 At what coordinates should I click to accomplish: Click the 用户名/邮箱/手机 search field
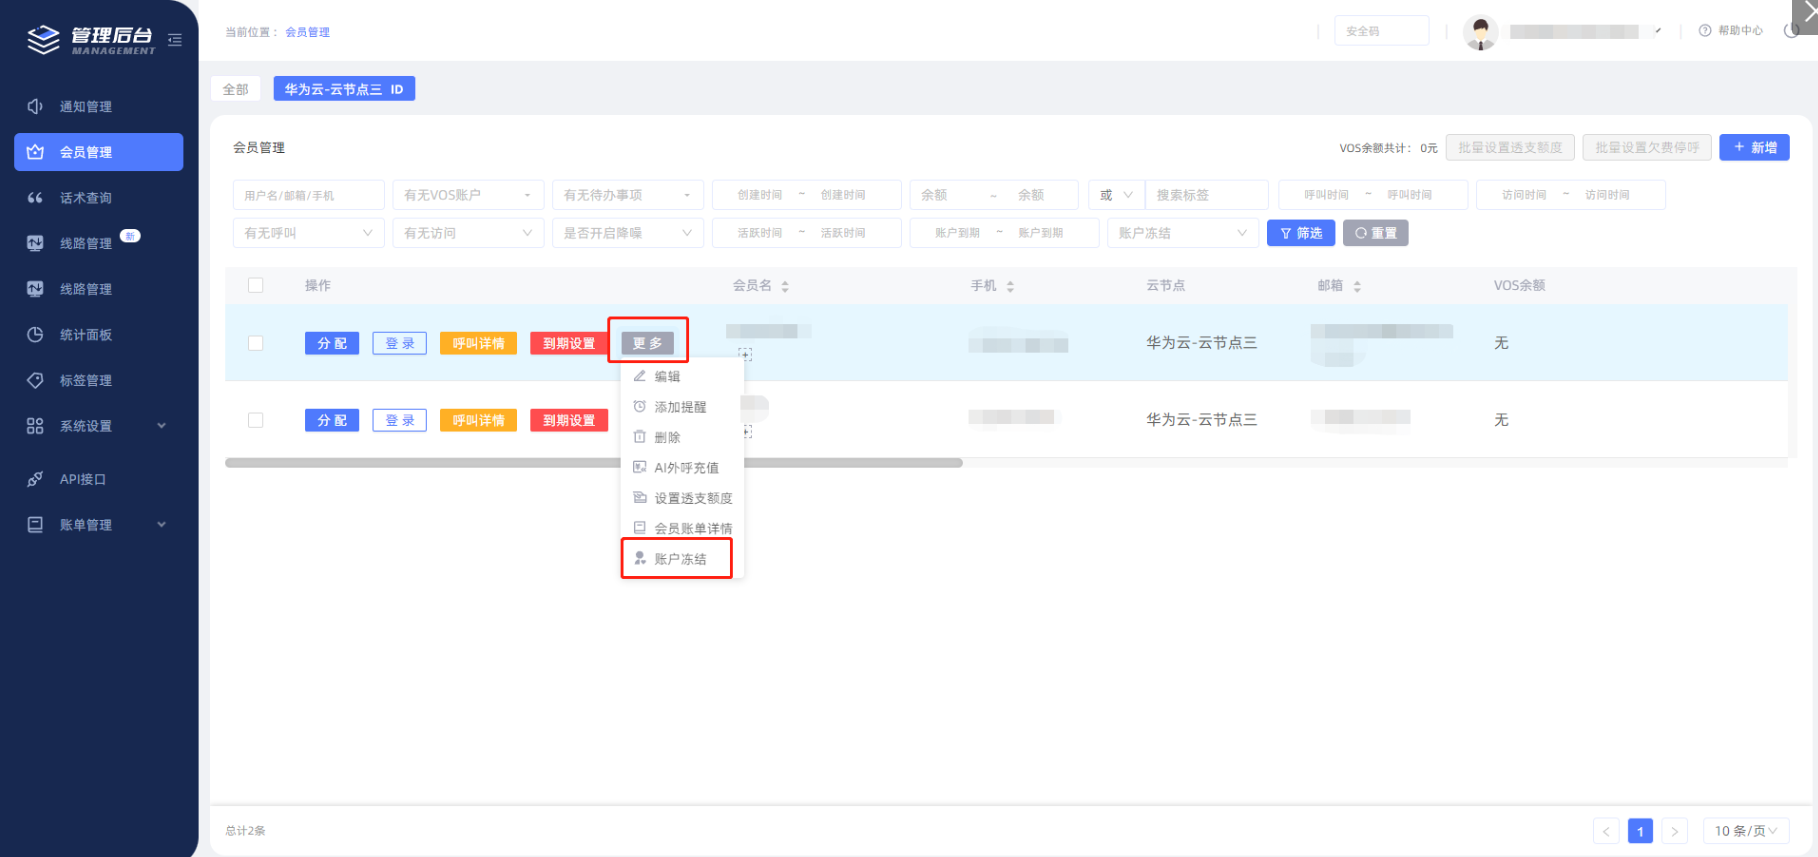(x=308, y=195)
